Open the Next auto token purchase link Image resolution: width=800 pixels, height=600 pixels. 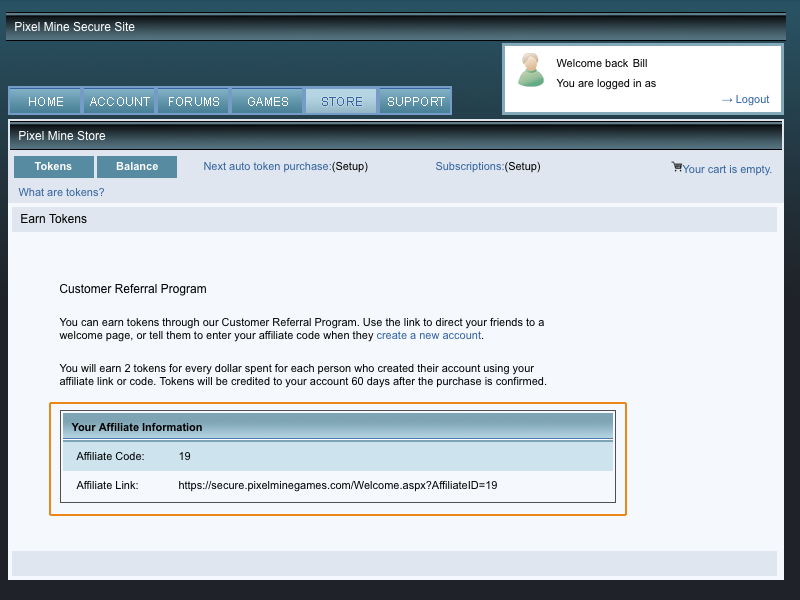267,166
